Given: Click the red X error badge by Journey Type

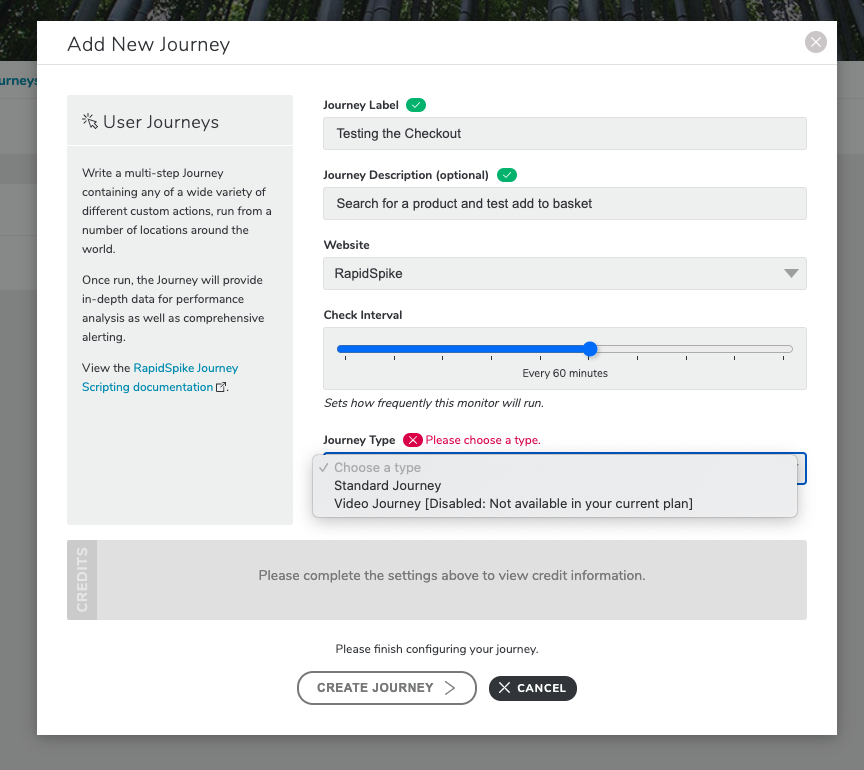Looking at the screenshot, I should pos(413,440).
